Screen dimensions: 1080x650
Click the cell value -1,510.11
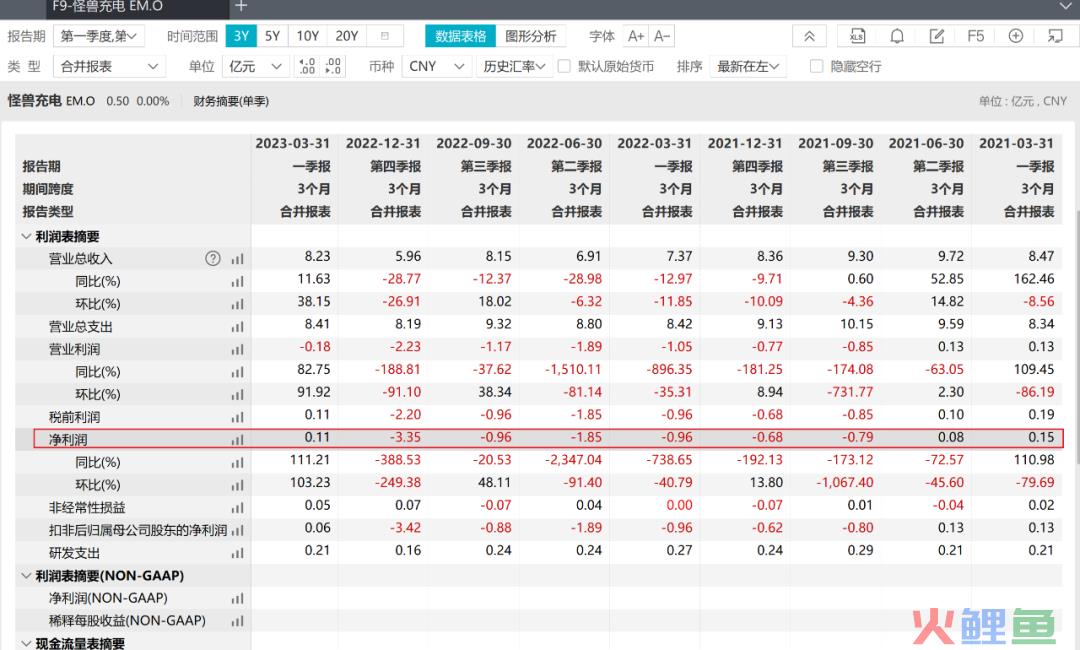[x=573, y=369]
